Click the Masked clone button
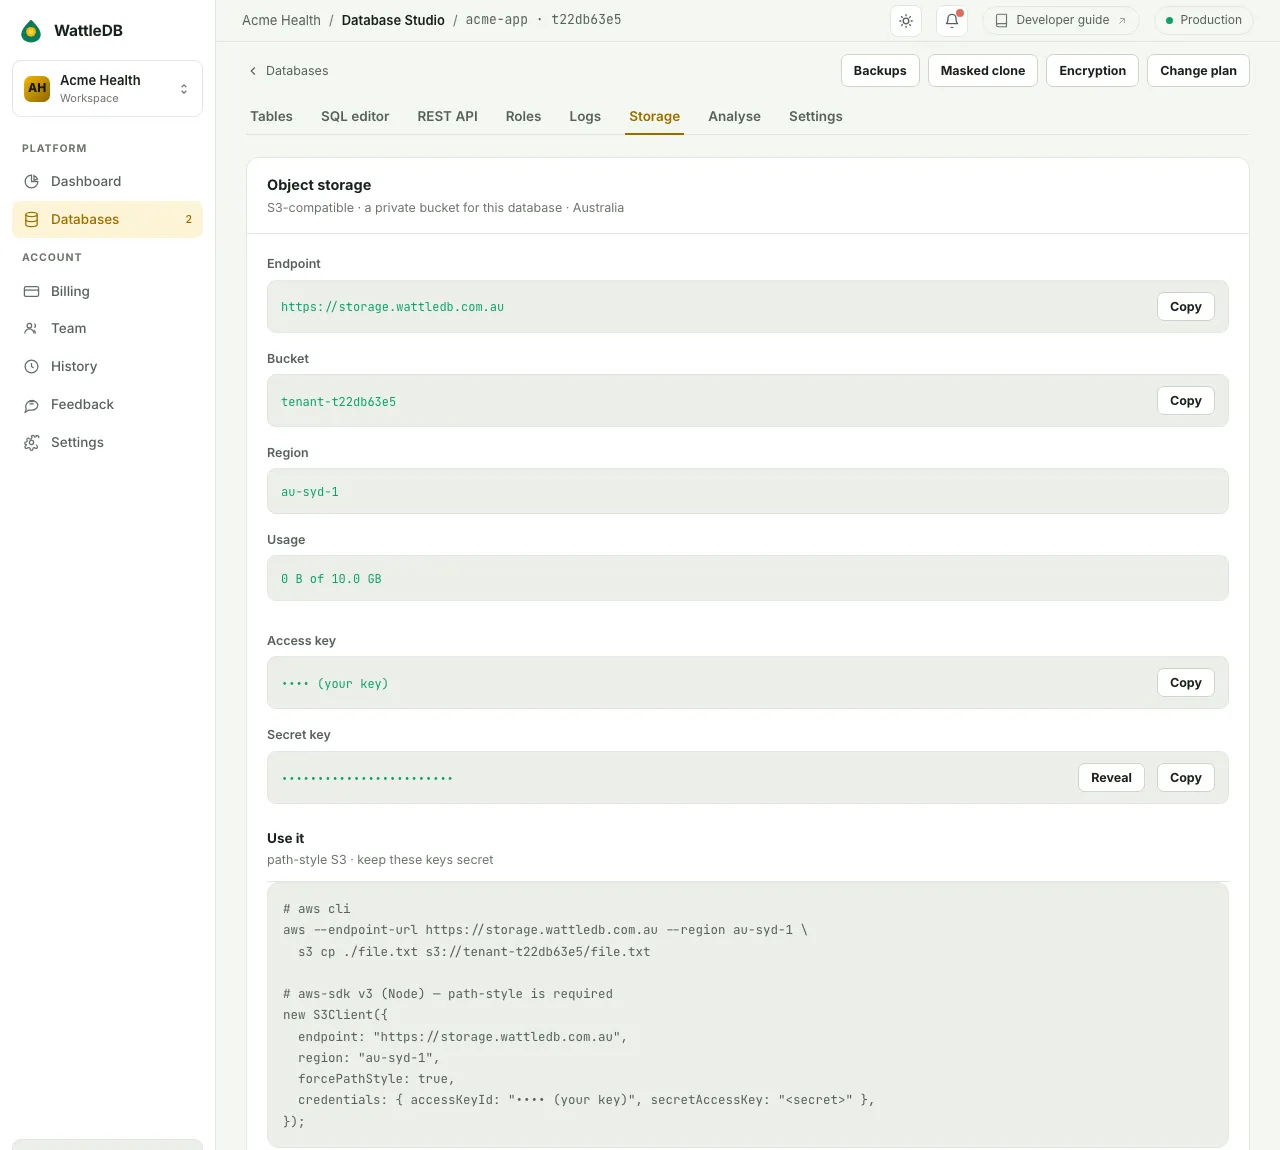This screenshot has height=1150, width=1280. [982, 71]
